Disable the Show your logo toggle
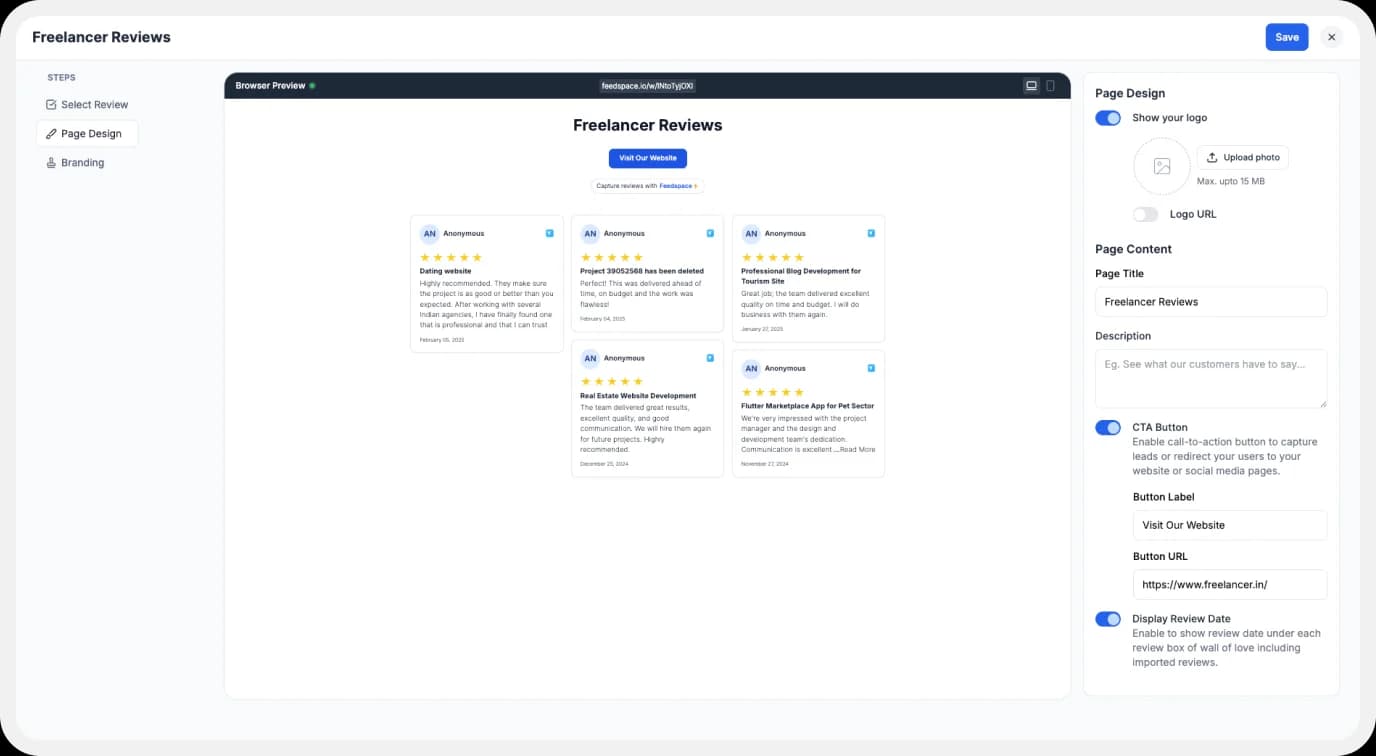Image resolution: width=1376 pixels, height=756 pixels. 1108,118
